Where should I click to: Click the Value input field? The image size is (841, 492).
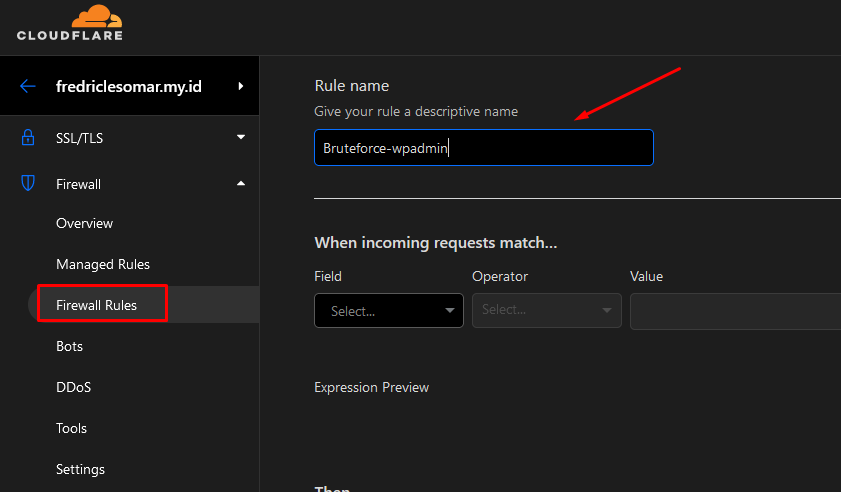pyautogui.click(x=735, y=311)
